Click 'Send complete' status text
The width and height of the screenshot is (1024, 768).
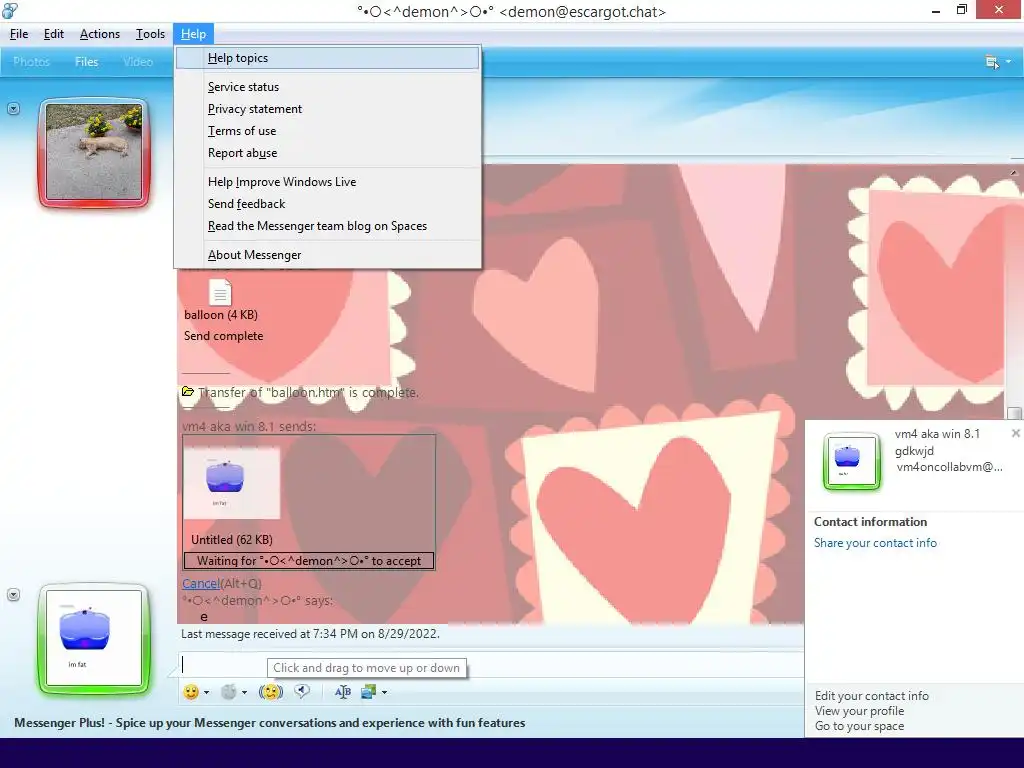tap(223, 336)
